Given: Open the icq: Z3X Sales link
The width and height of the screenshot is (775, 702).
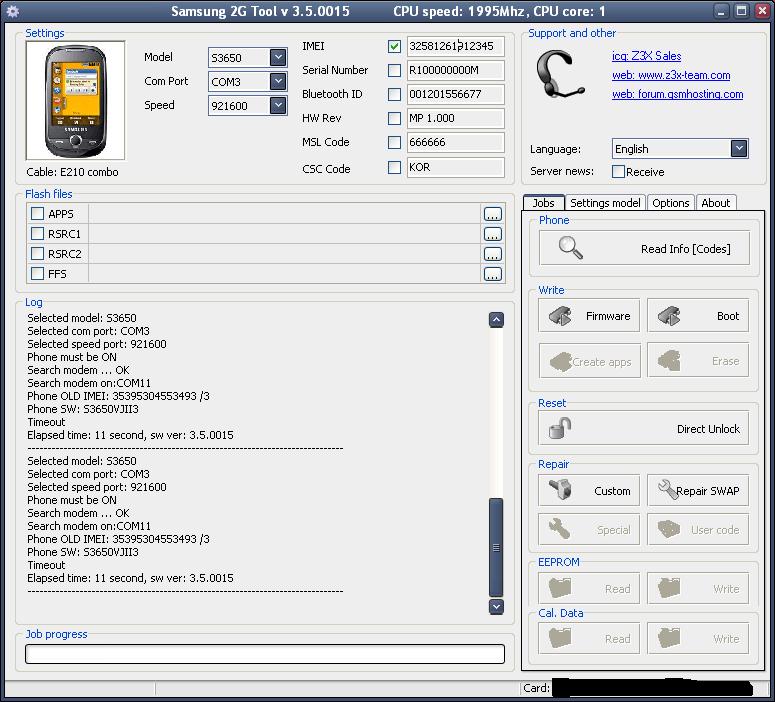Looking at the screenshot, I should [646, 56].
